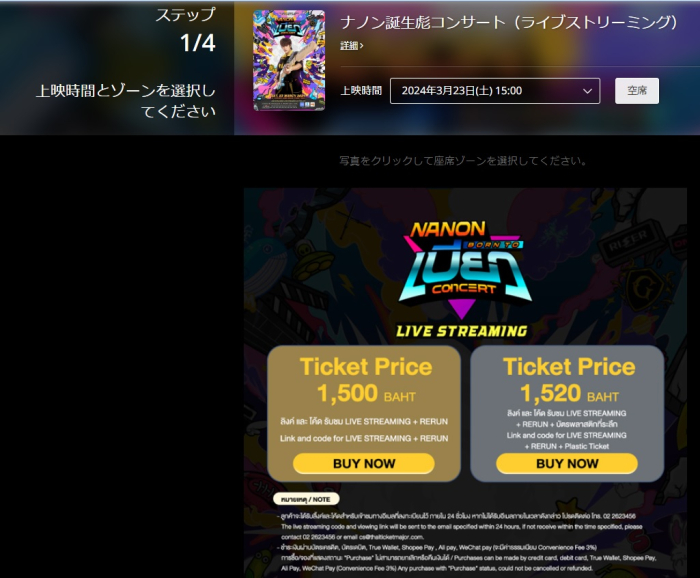The image size is (700, 578).
Task: Click the NANON Born To concert logo
Action: click(464, 266)
